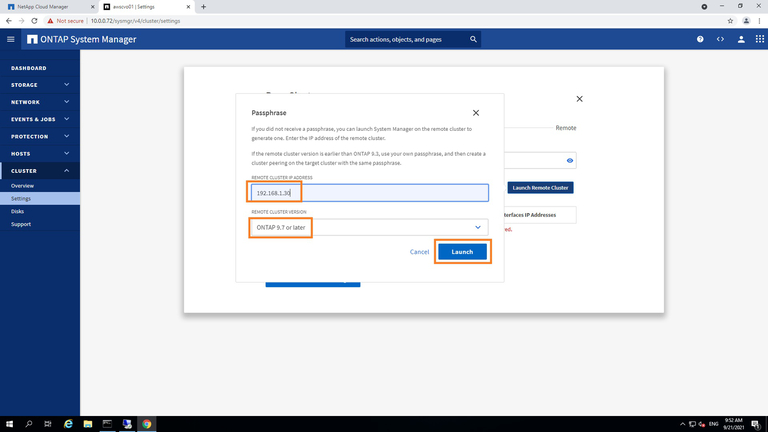
Task: Open the hamburger navigation menu
Action: (x=11, y=39)
